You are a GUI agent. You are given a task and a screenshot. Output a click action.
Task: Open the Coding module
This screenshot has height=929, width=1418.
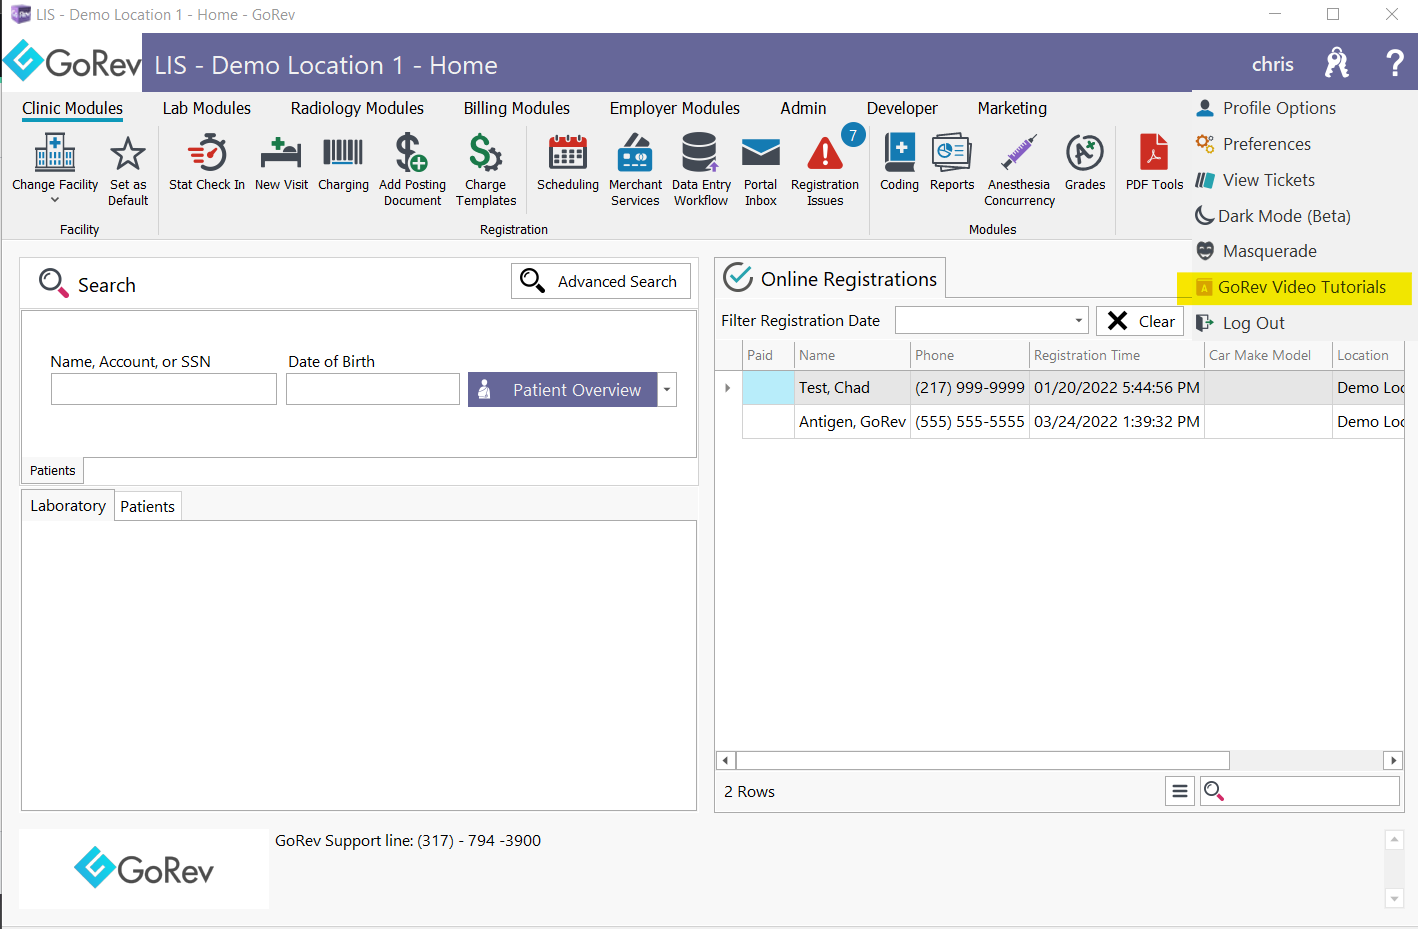coord(899,164)
